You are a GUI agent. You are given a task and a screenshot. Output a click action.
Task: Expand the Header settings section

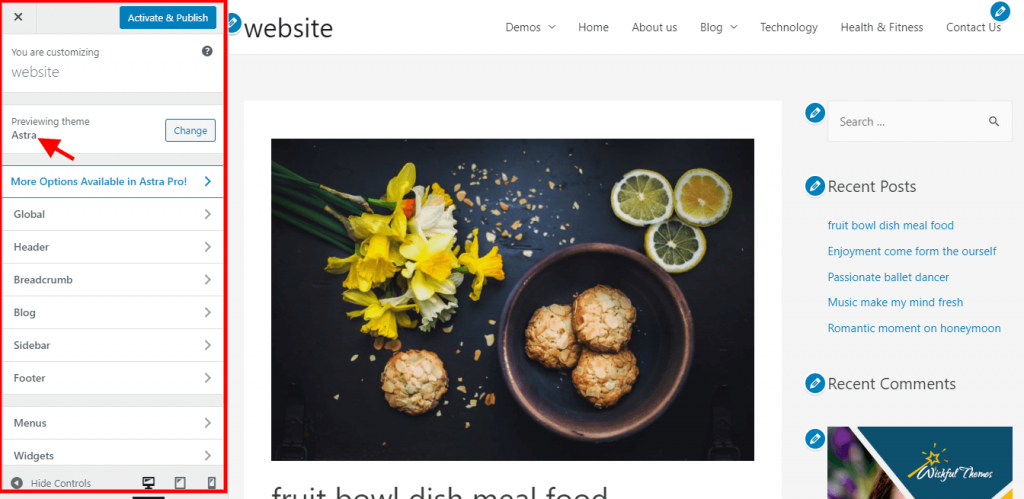pos(113,247)
